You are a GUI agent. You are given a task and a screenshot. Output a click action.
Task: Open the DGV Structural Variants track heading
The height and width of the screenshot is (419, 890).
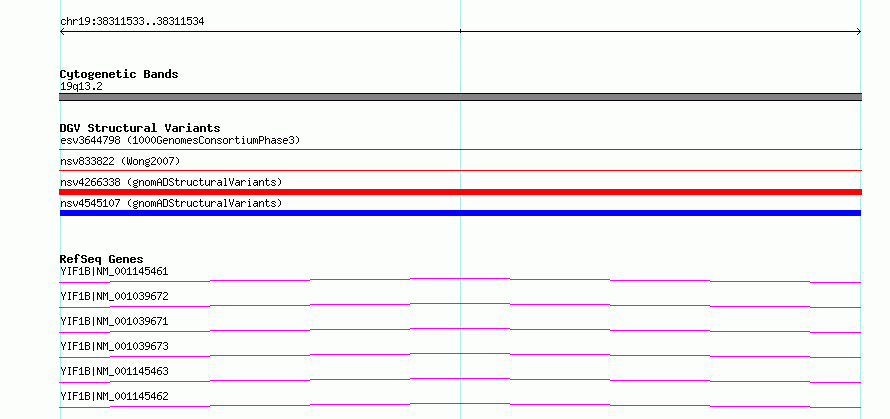coord(140,128)
